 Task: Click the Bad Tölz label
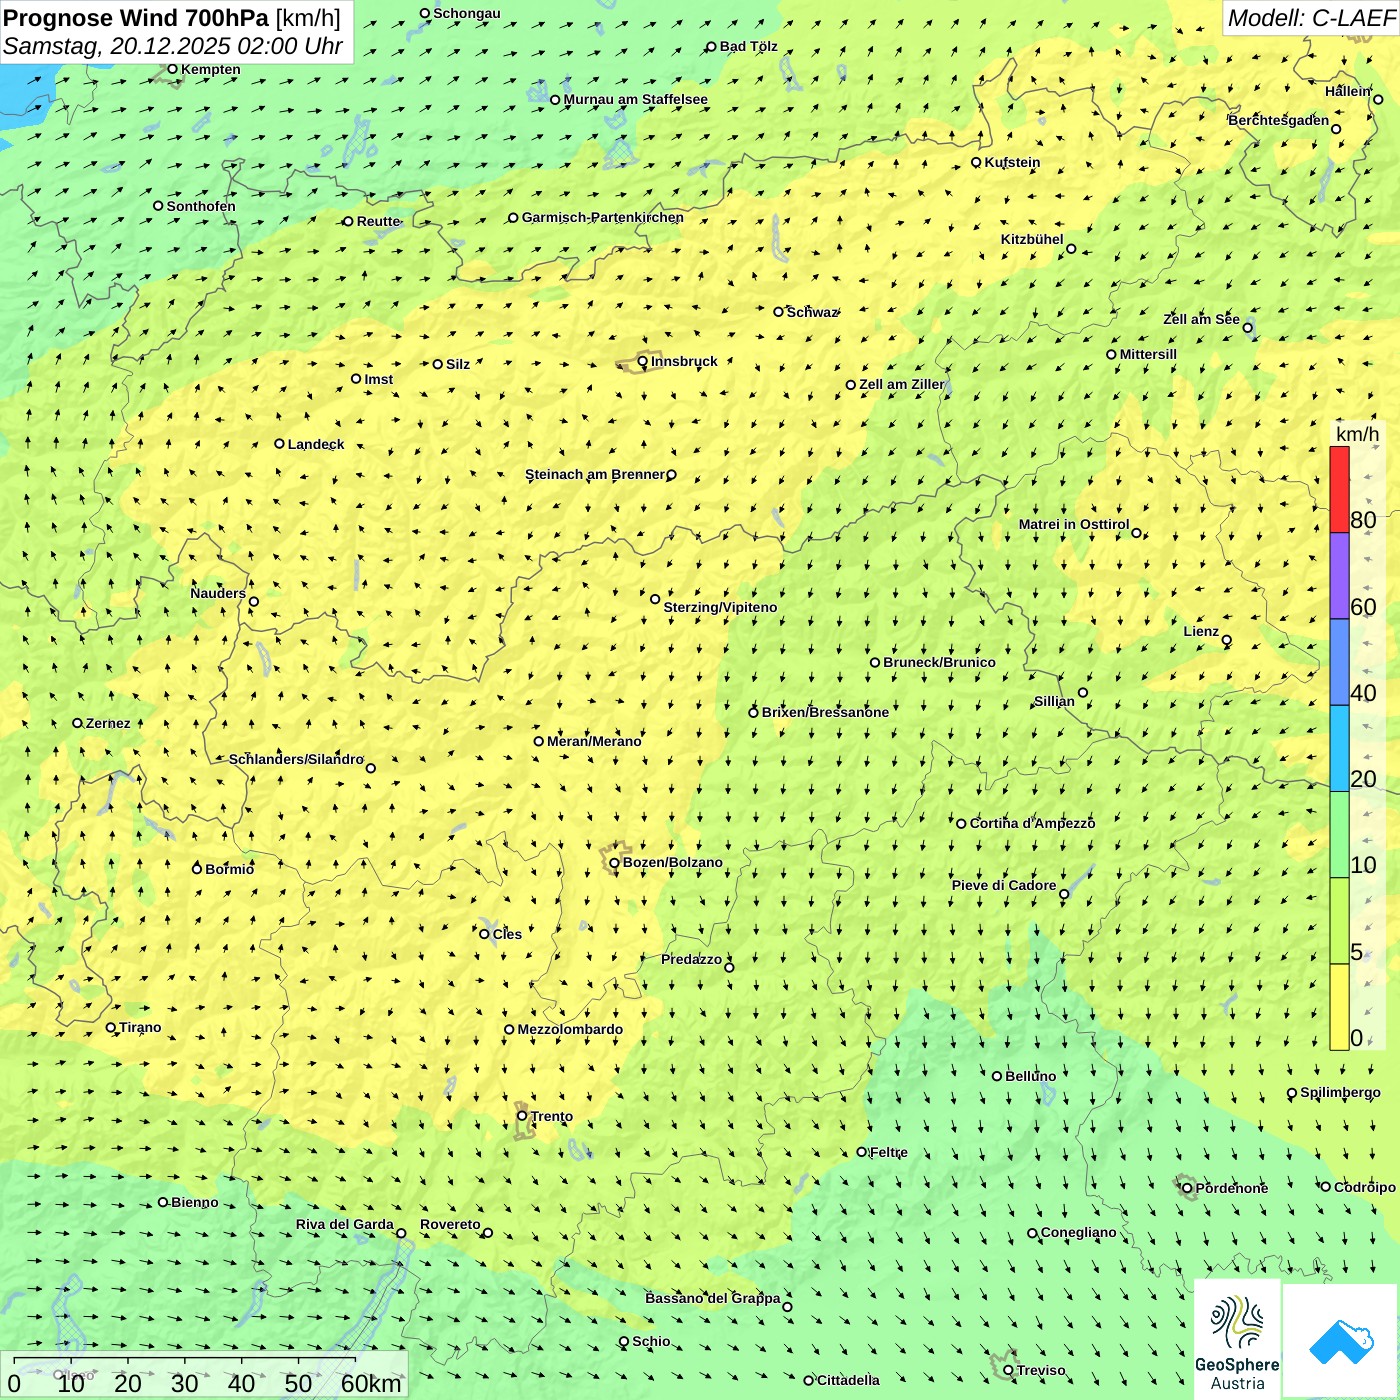pos(749,46)
